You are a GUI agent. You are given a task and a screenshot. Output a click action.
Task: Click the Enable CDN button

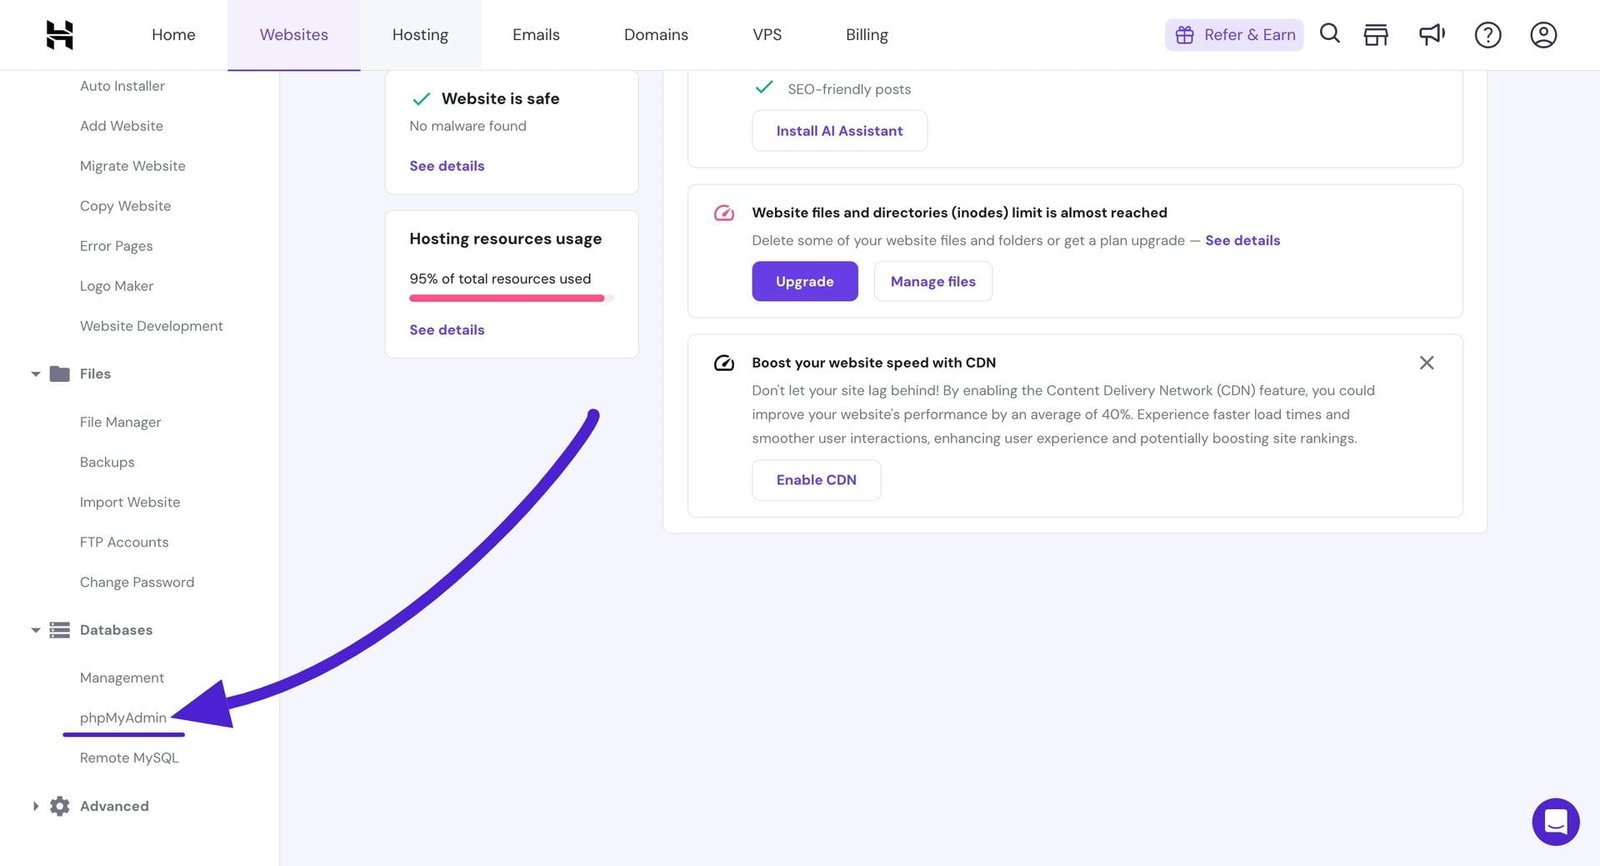(816, 480)
